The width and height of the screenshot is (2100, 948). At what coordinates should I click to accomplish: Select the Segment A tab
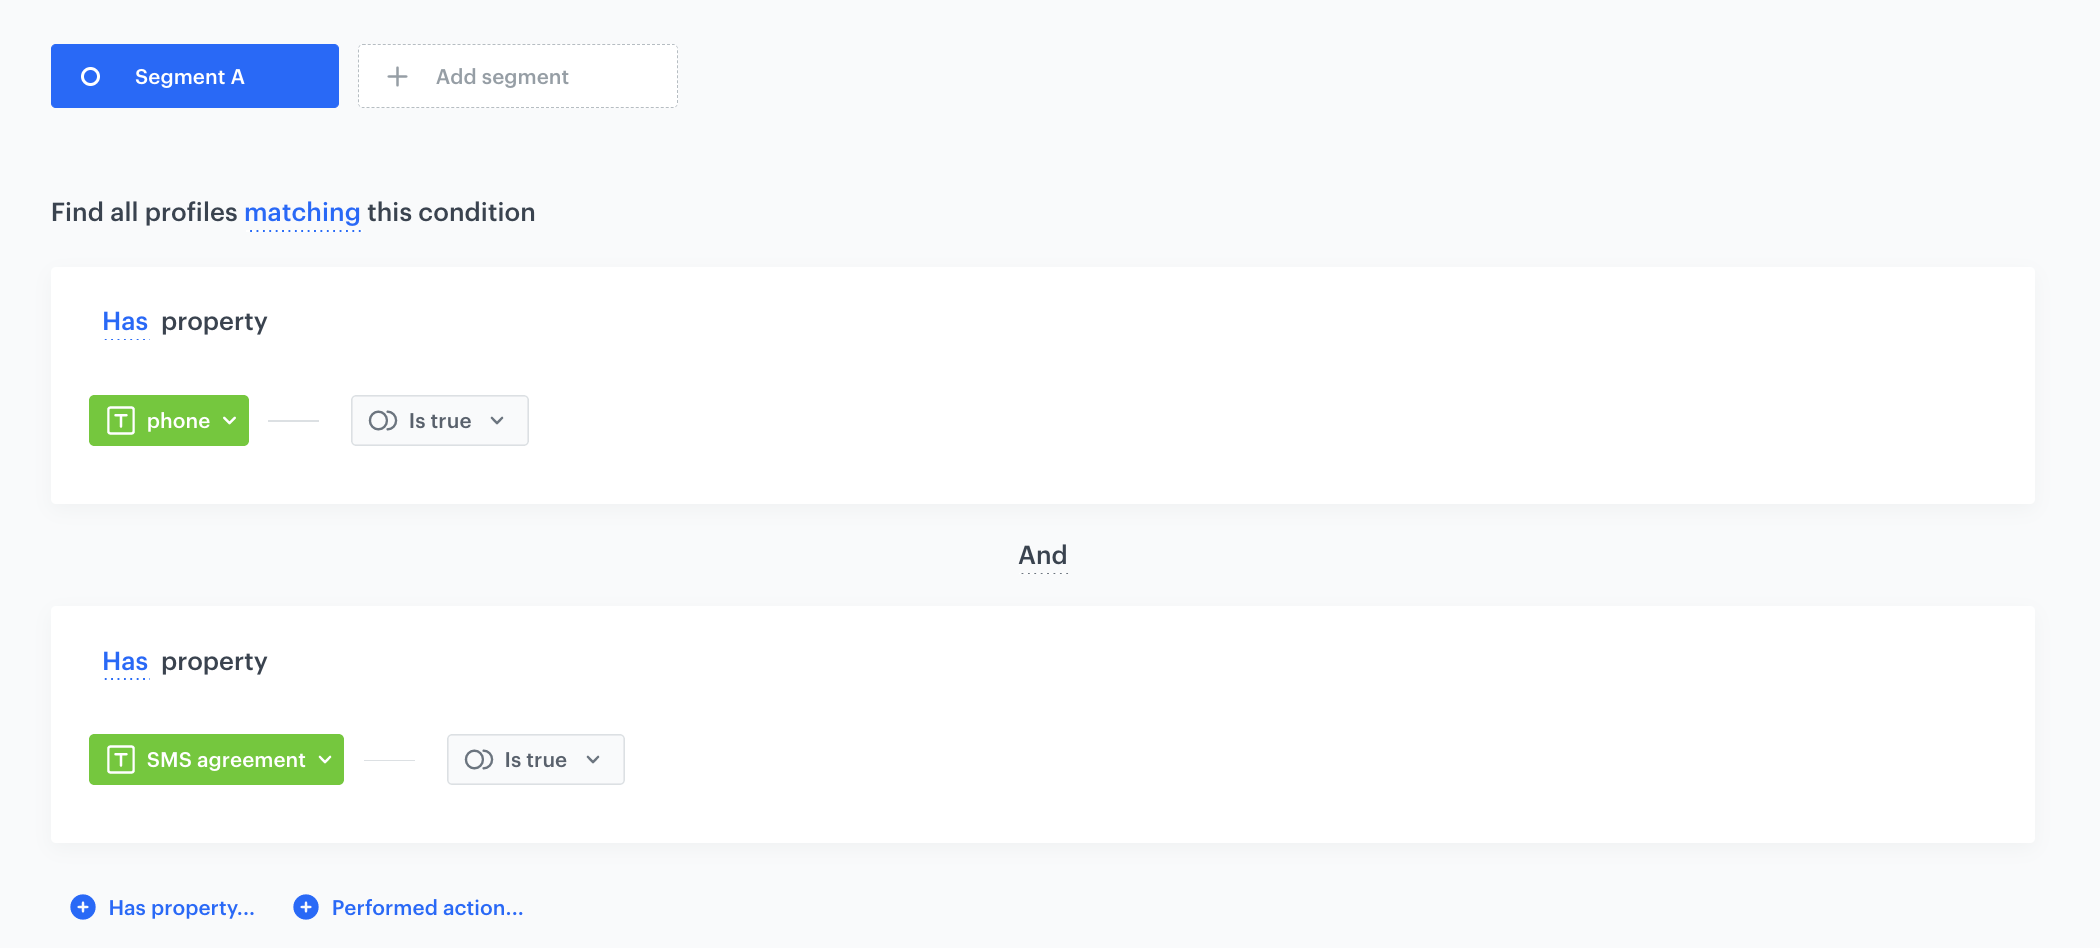coord(194,75)
